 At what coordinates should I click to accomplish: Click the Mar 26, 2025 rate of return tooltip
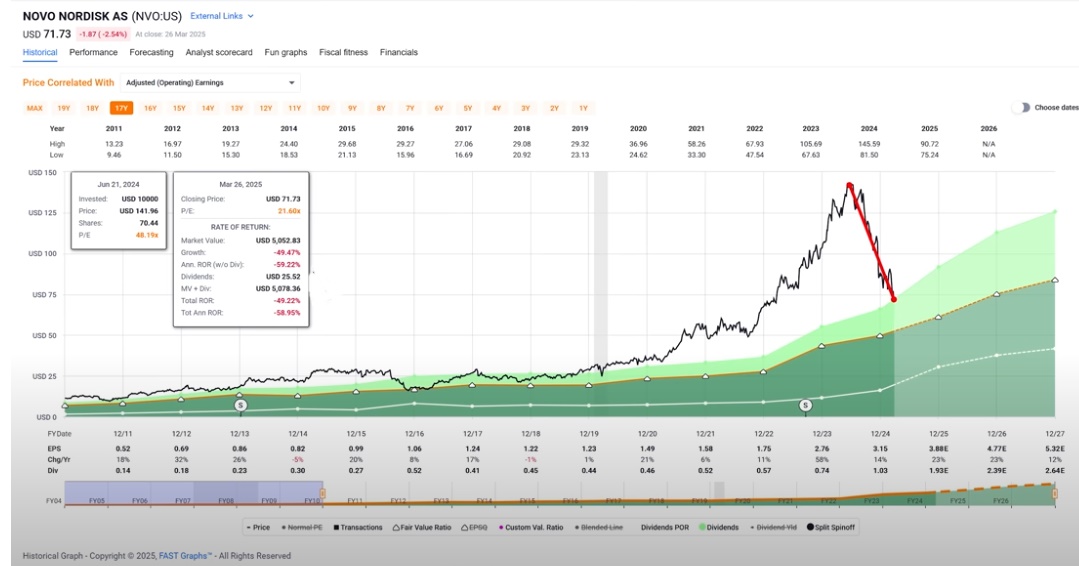[241, 249]
